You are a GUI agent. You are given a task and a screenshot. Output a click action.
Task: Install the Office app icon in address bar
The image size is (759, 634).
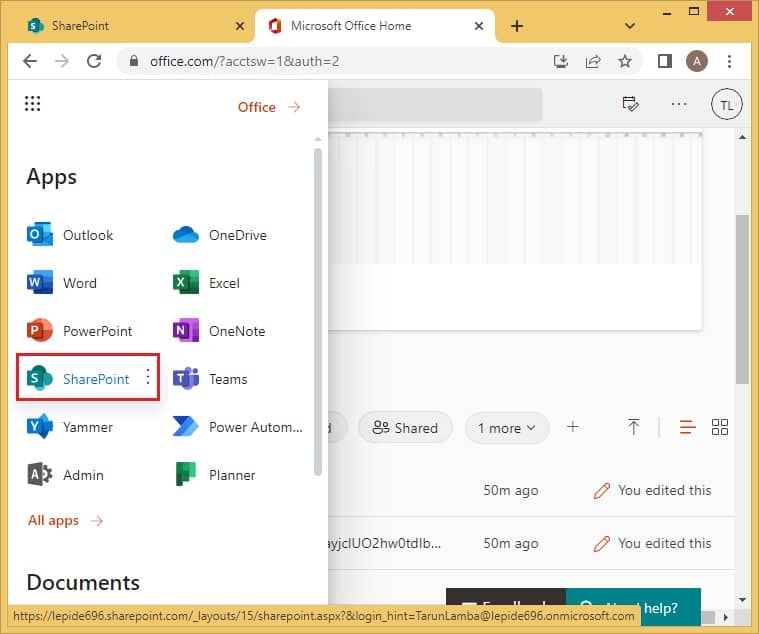561,61
